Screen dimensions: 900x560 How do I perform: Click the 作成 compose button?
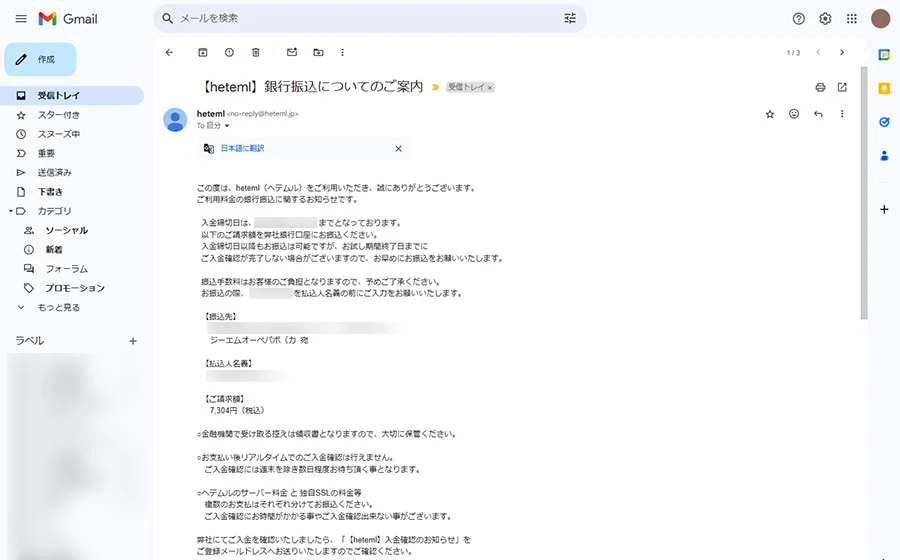40,60
